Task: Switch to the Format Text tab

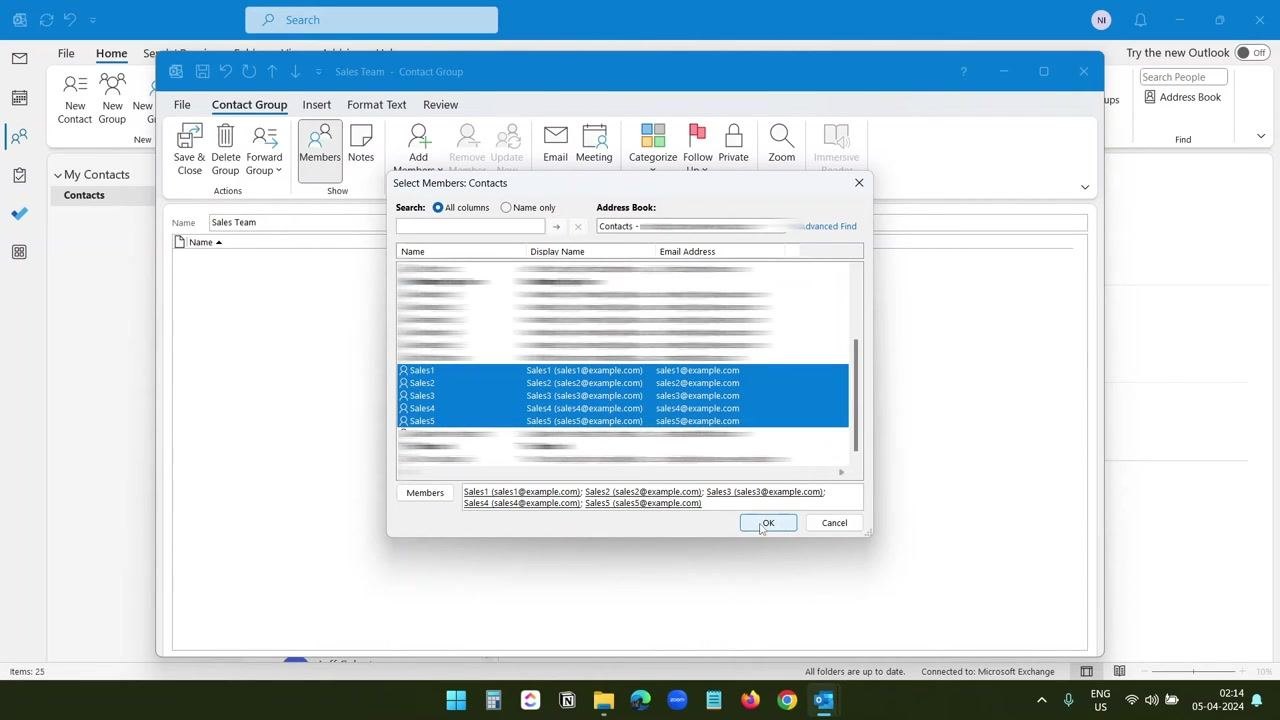Action: [377, 105]
